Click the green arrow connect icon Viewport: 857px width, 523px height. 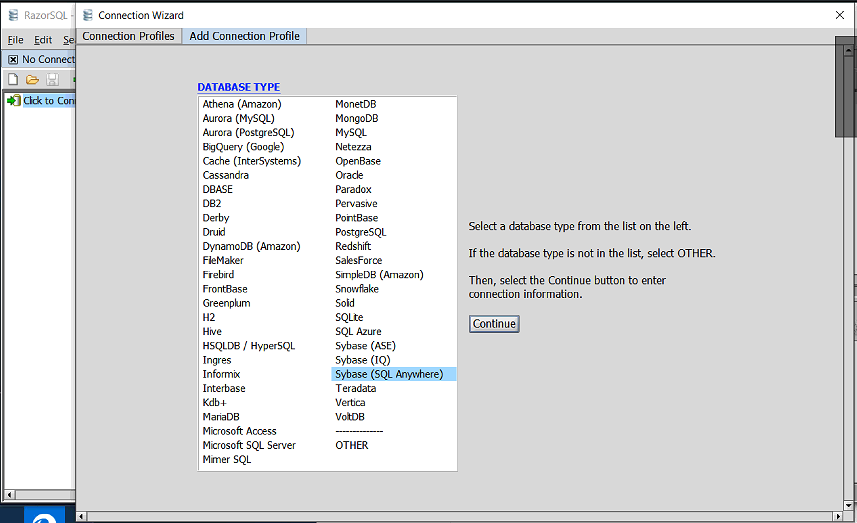click(13, 100)
